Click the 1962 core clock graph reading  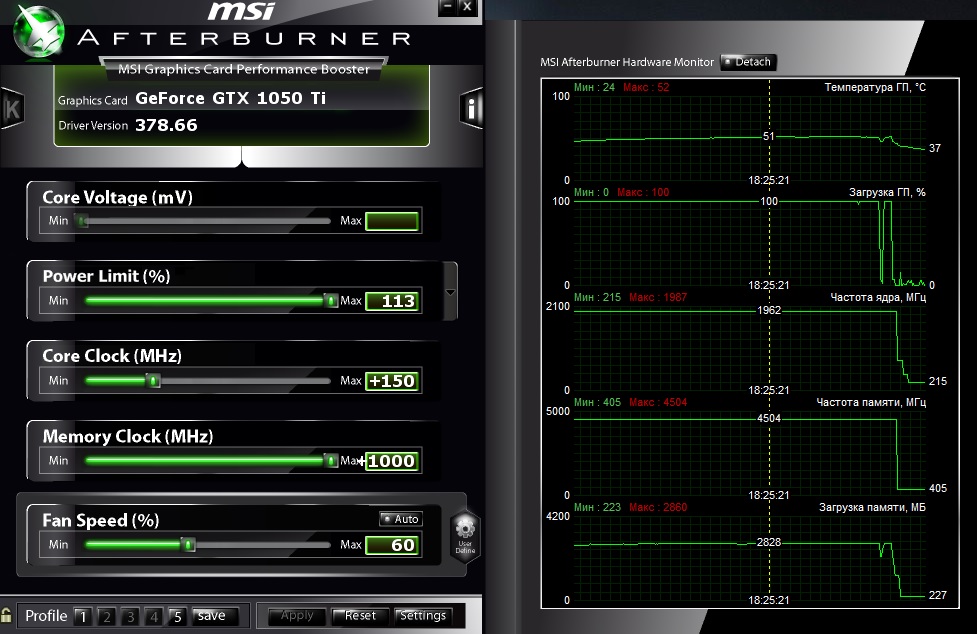pos(769,310)
